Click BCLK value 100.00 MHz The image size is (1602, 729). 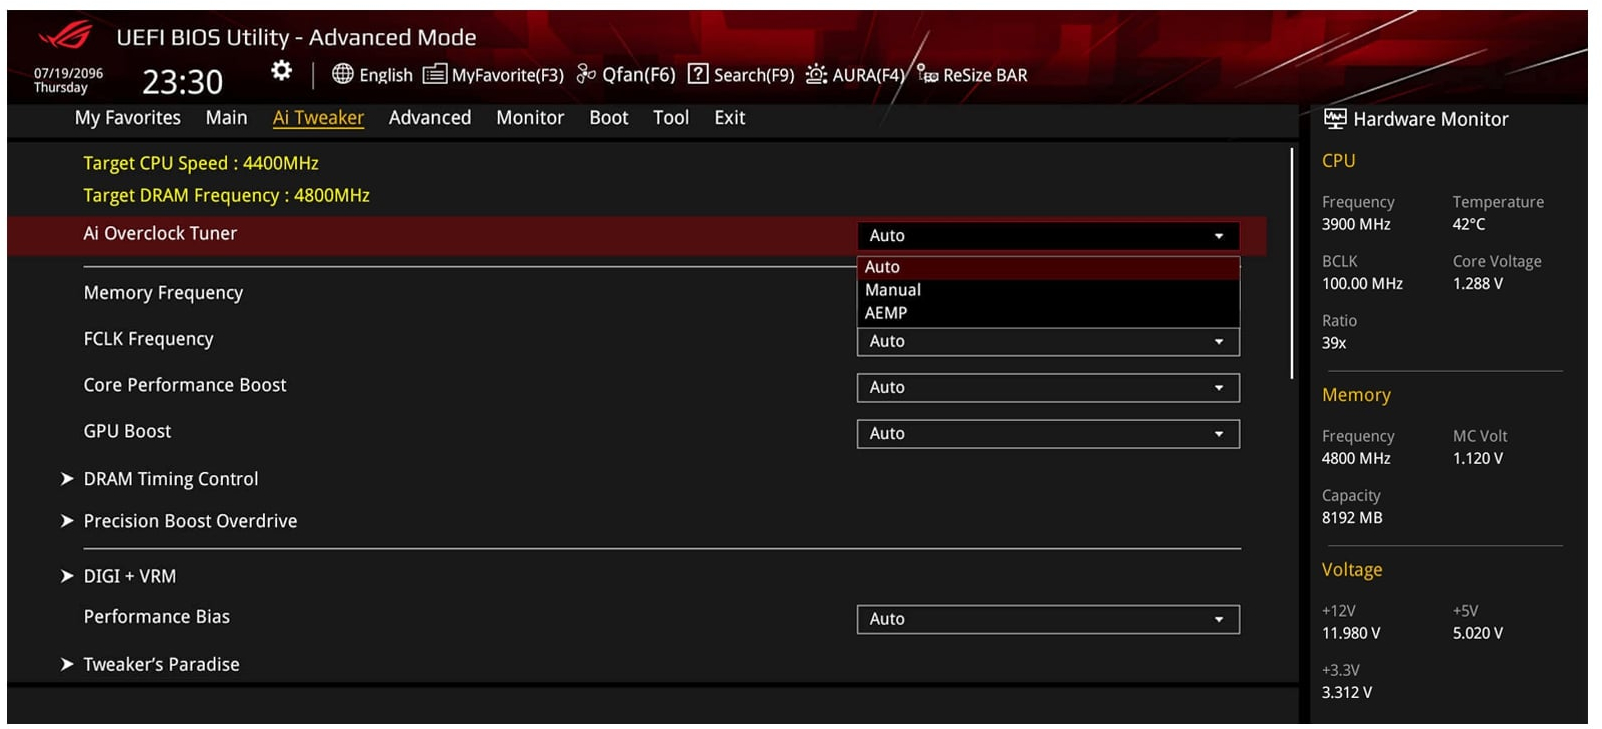pos(1362,284)
